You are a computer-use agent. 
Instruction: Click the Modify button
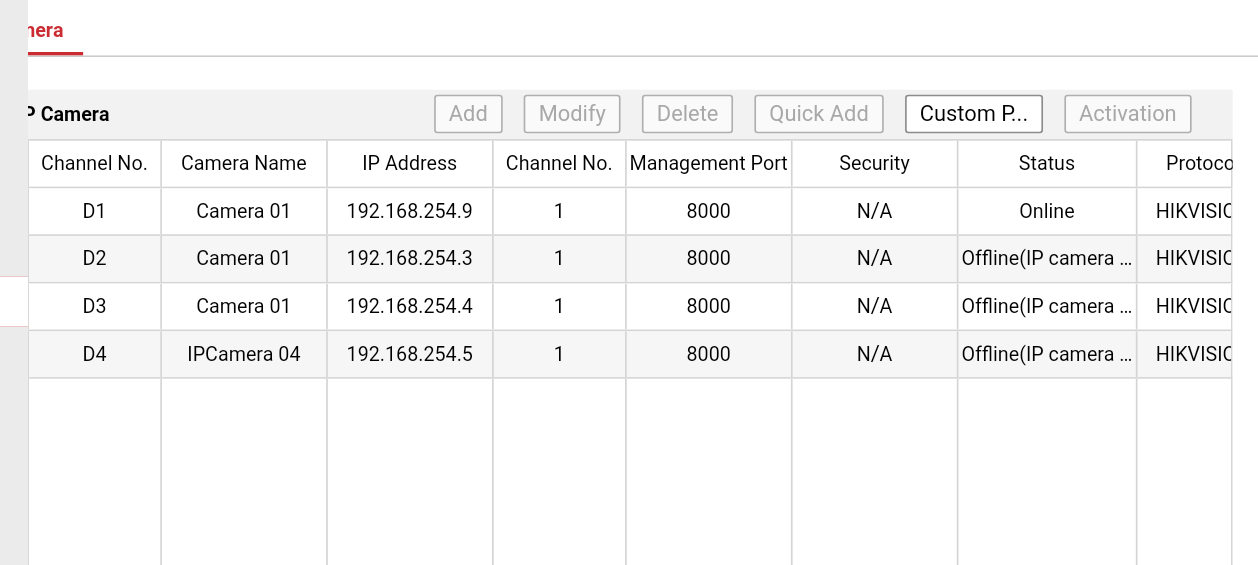[572, 114]
